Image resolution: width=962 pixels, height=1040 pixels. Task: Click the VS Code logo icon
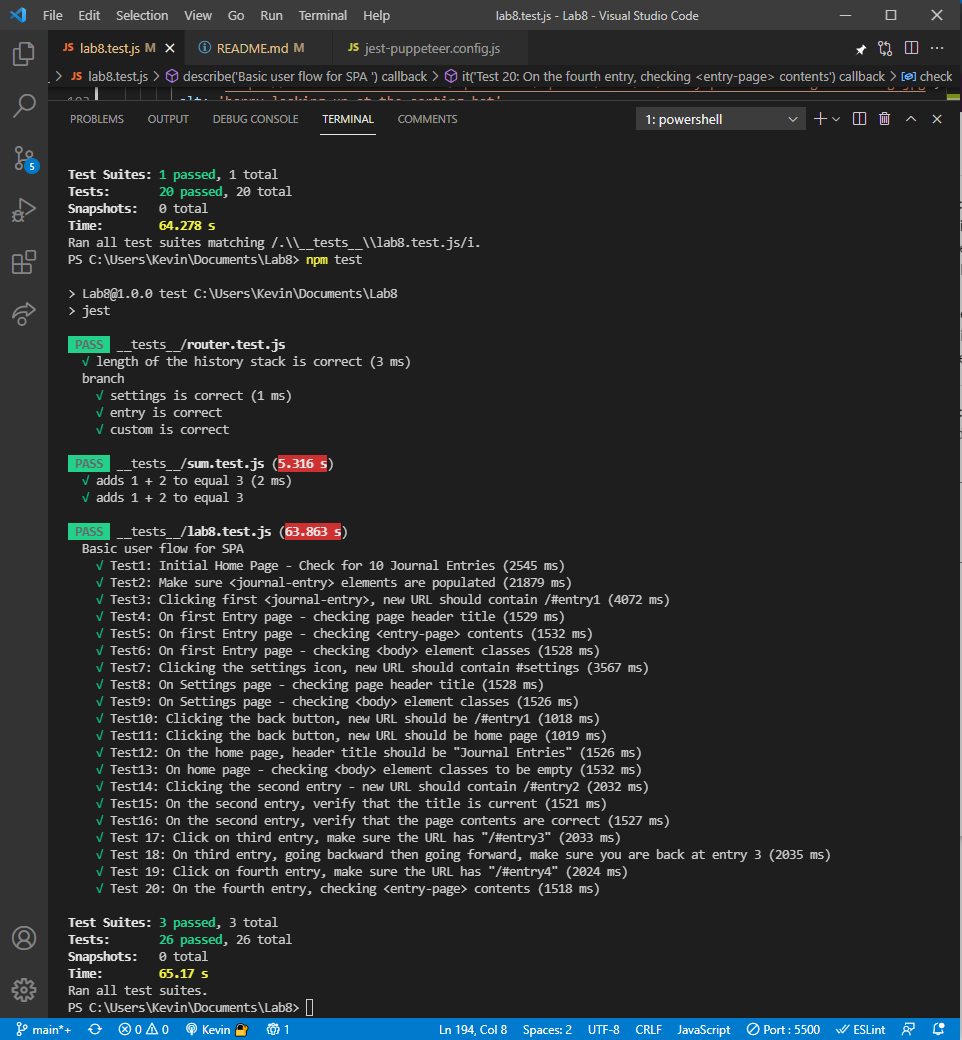point(18,15)
